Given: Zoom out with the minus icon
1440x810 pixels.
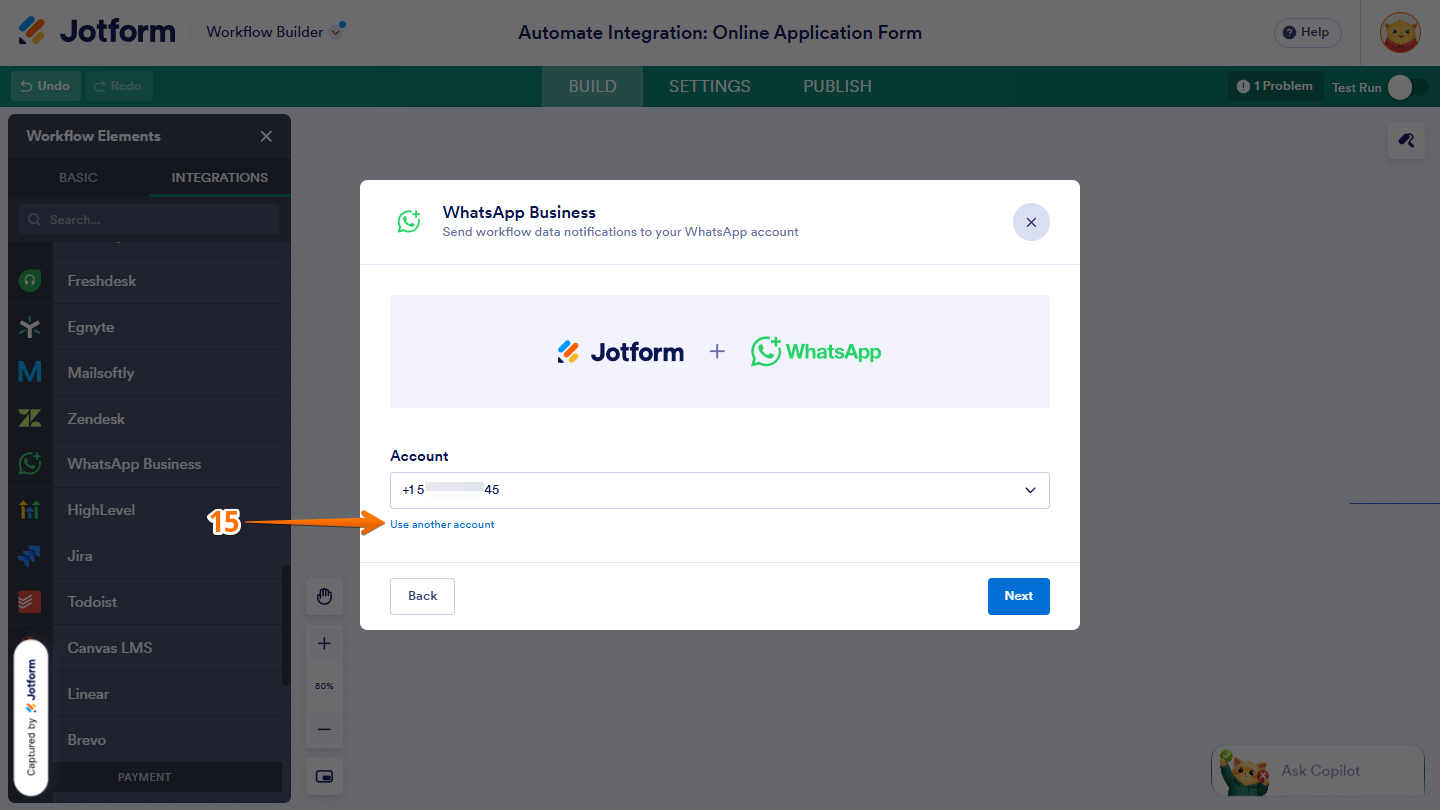Looking at the screenshot, I should [x=324, y=729].
